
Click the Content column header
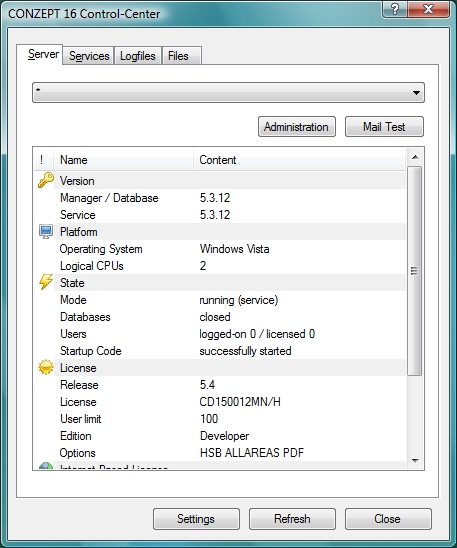point(299,160)
